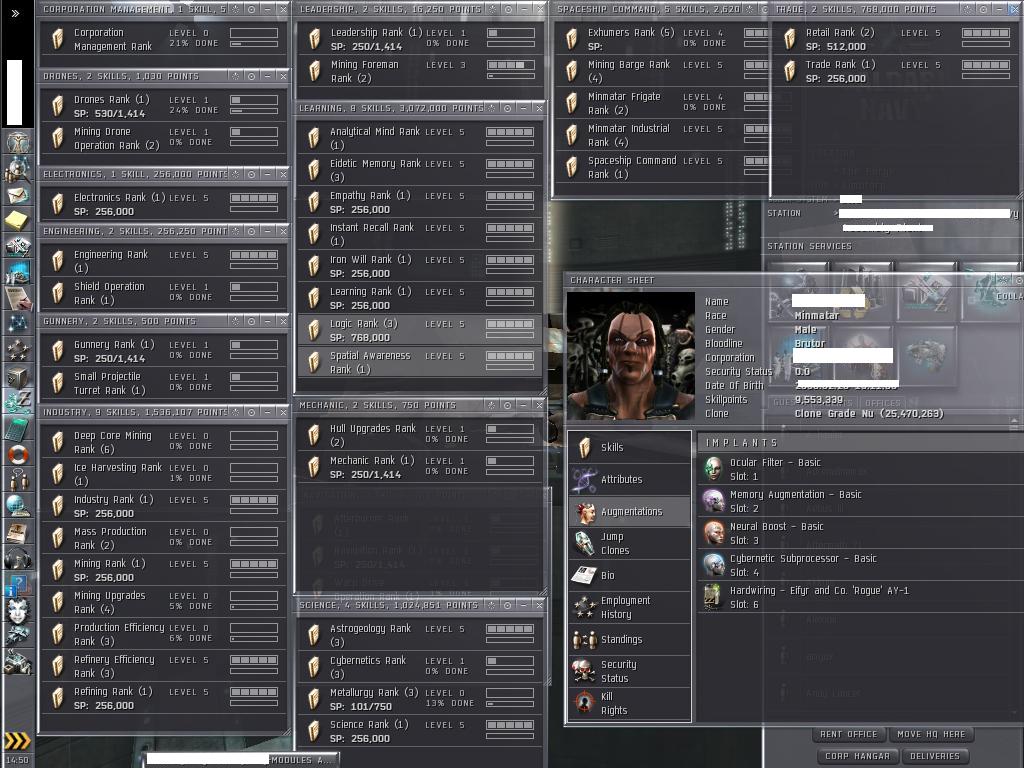The image size is (1024, 768).
Task: Toggle pin on the Engineering window
Action: (251, 231)
